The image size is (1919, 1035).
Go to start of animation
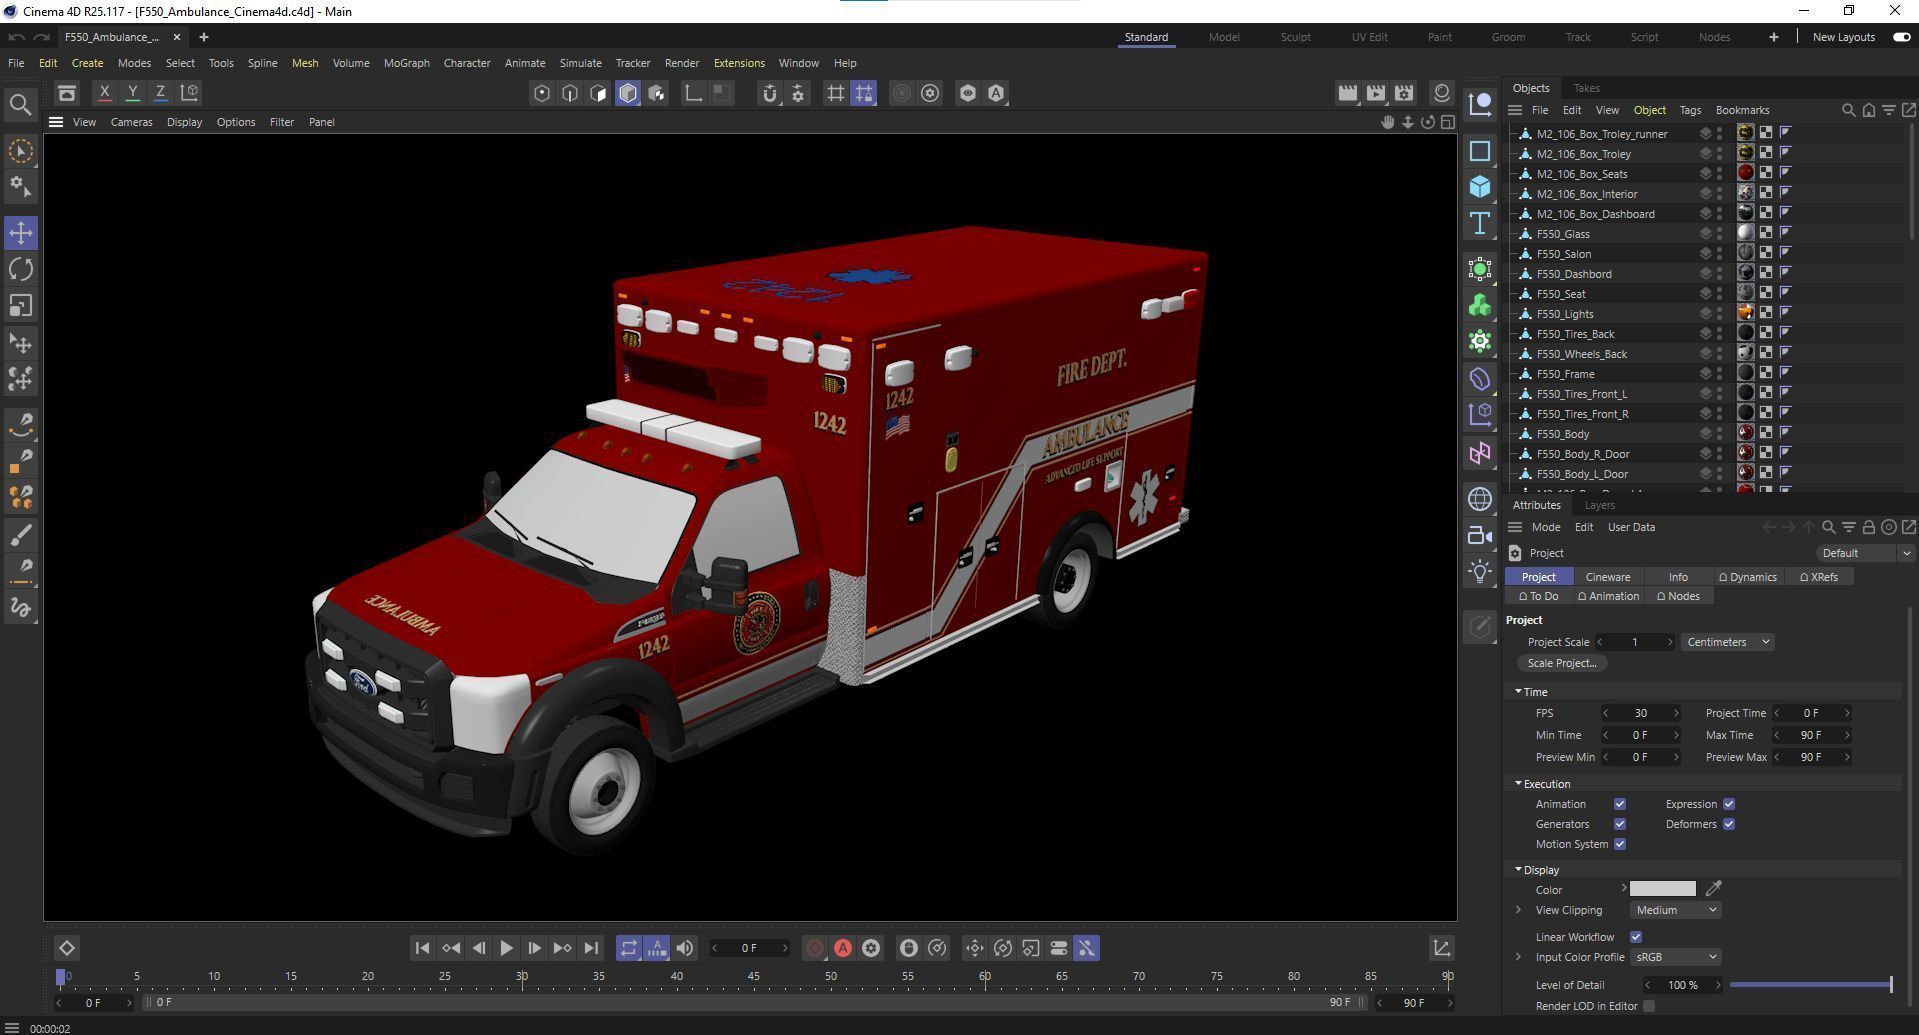click(x=422, y=948)
